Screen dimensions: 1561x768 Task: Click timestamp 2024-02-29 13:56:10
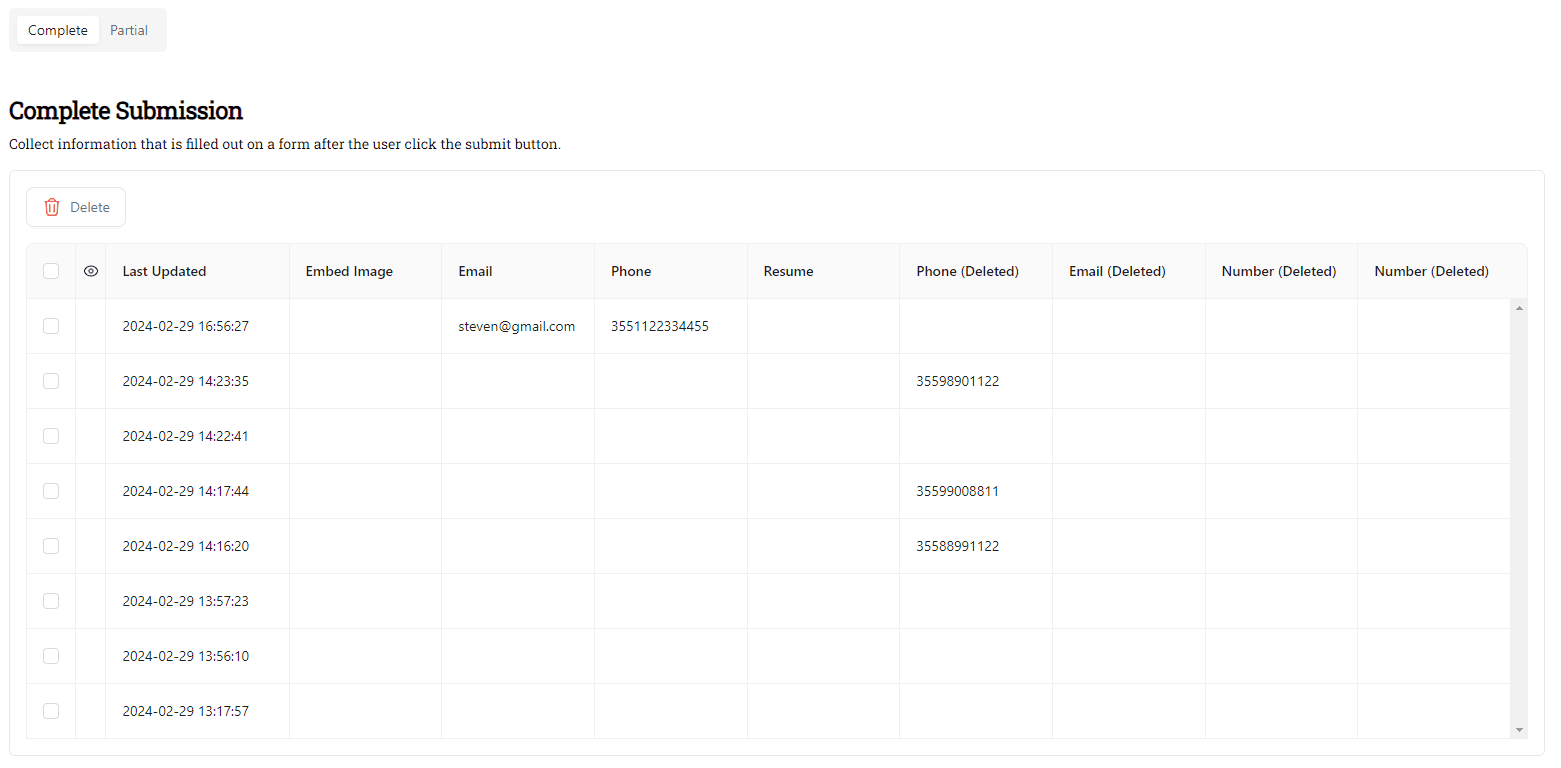tap(185, 656)
